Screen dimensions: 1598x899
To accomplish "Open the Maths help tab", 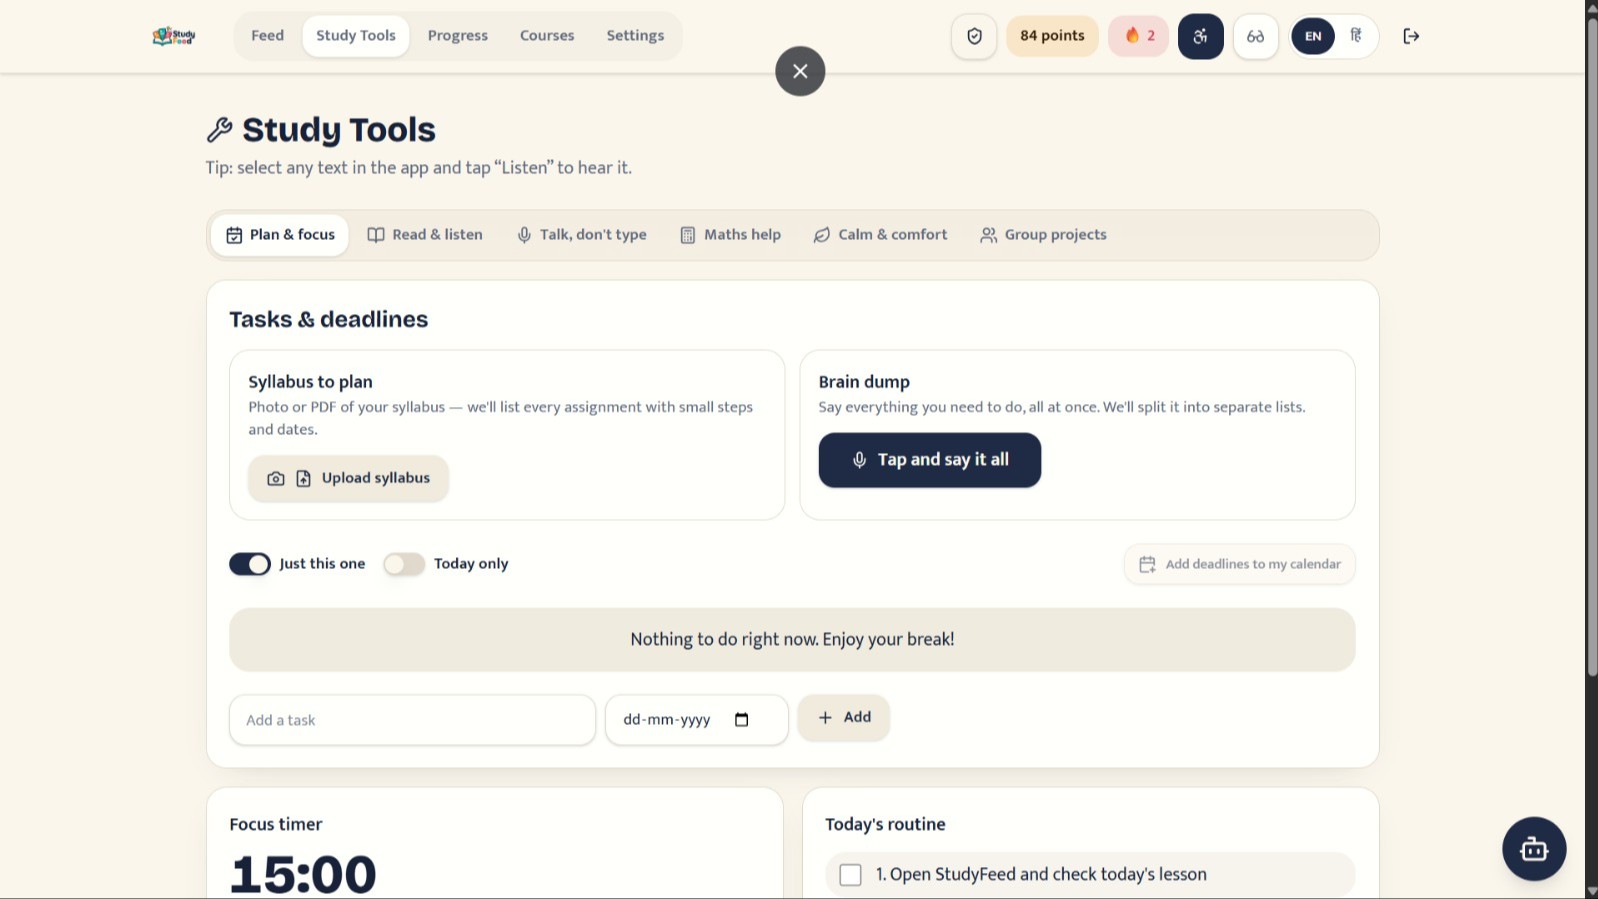I will pos(731,235).
